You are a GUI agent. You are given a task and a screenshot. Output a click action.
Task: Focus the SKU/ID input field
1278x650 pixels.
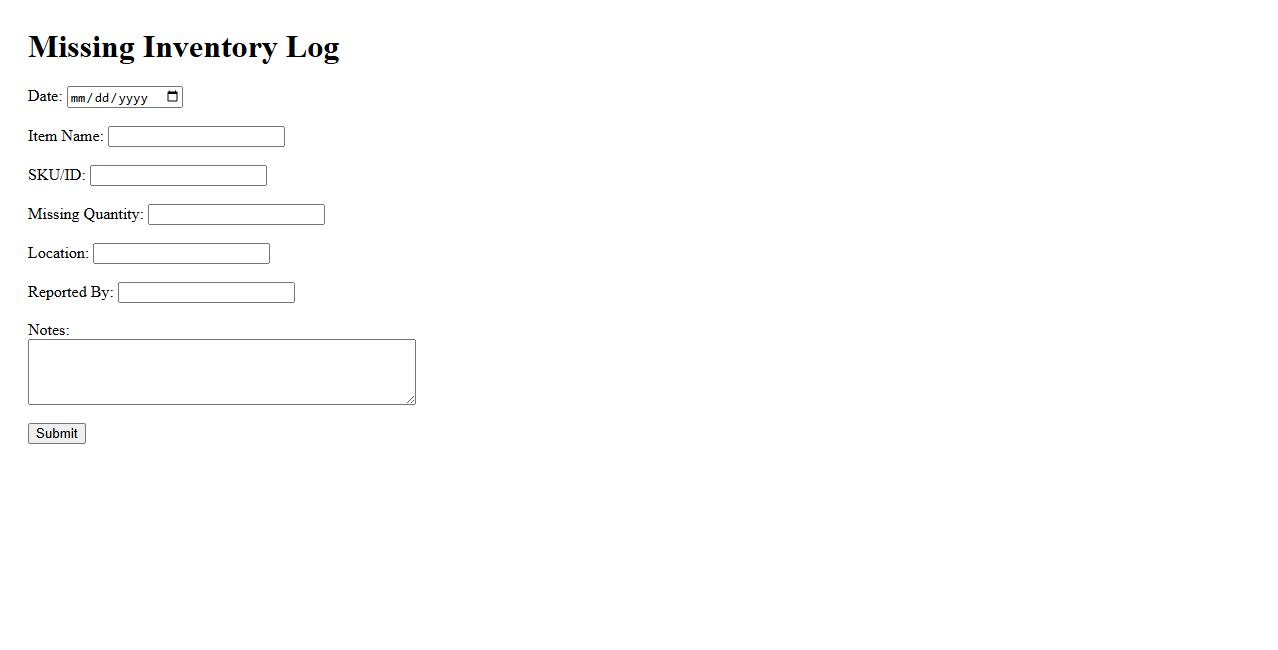point(178,176)
